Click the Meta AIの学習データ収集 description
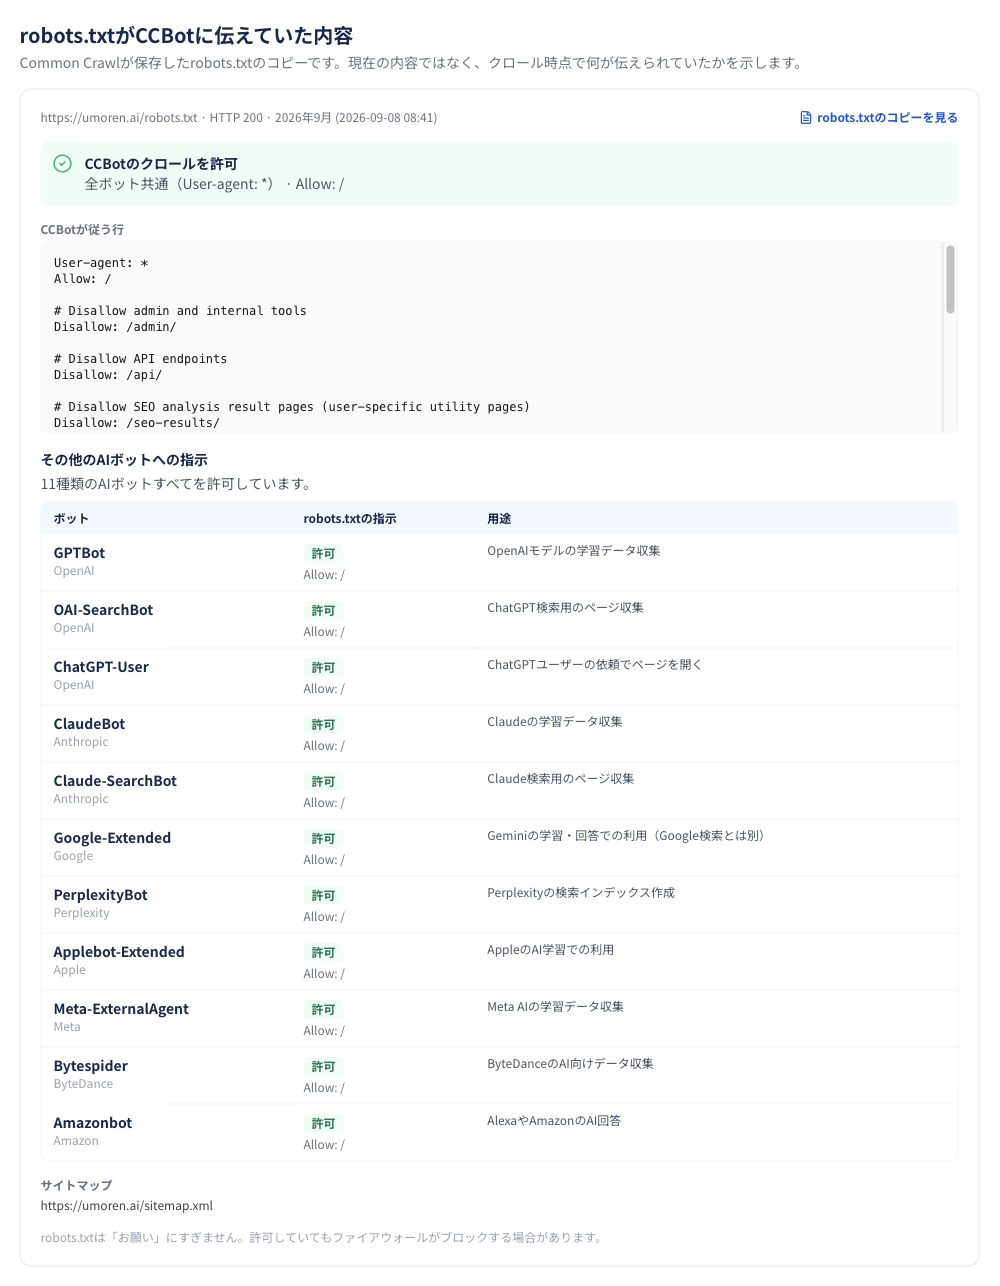The image size is (1000, 1286). (556, 1007)
